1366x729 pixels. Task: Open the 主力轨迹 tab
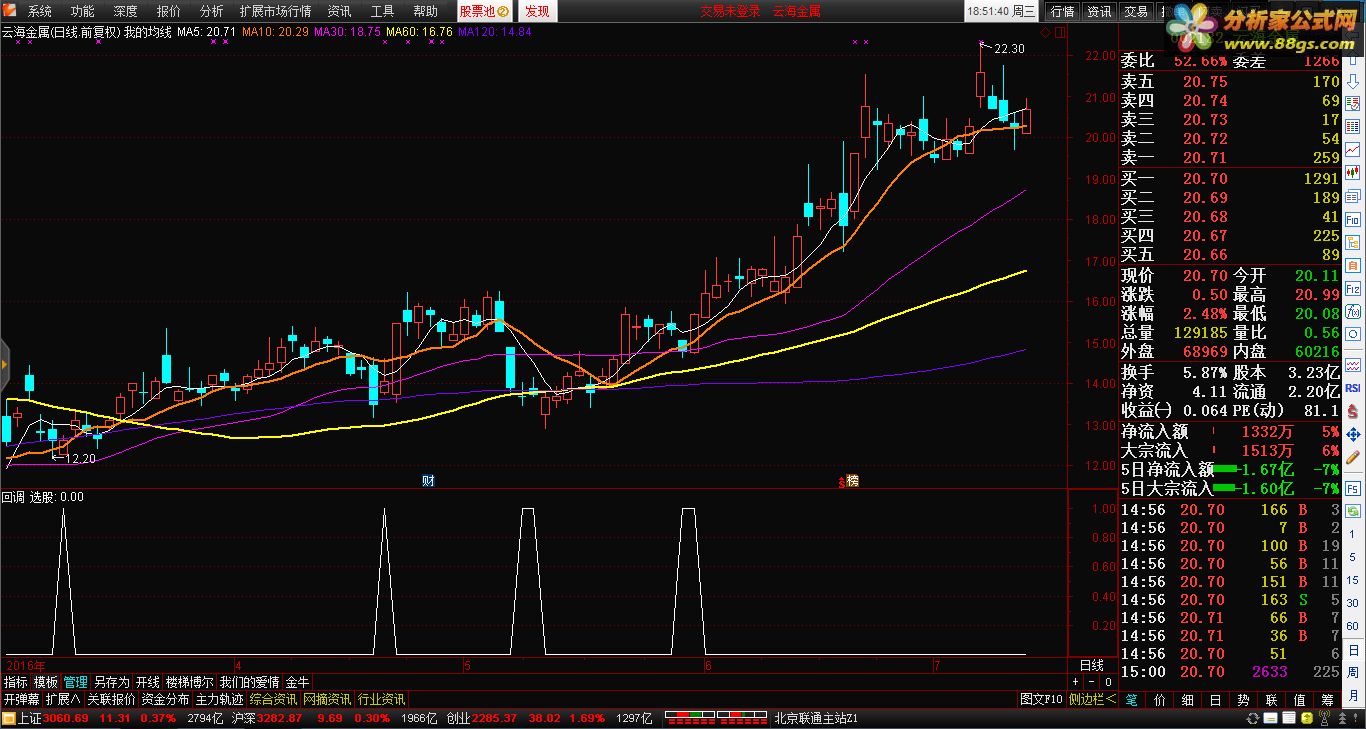219,699
